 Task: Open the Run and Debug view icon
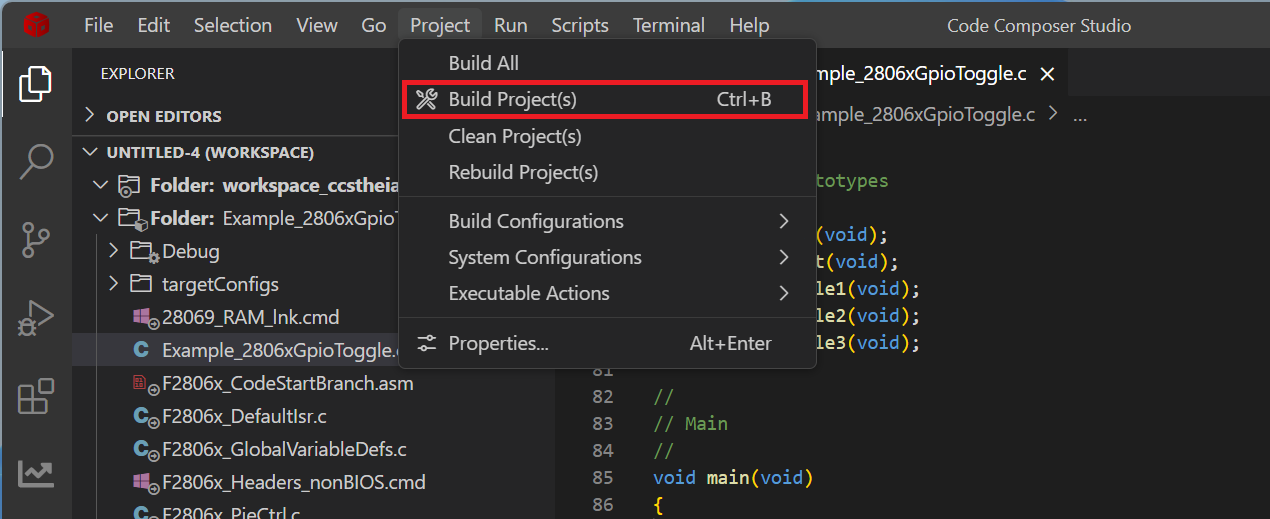(x=36, y=319)
